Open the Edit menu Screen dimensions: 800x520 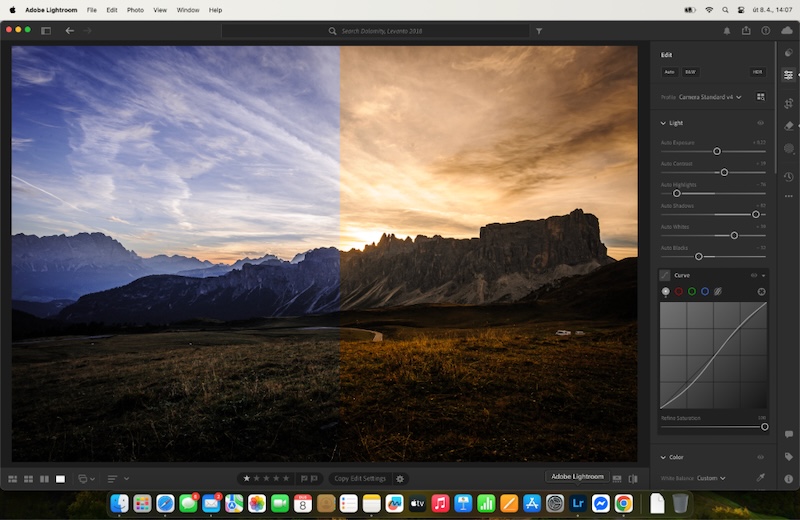[x=112, y=10]
